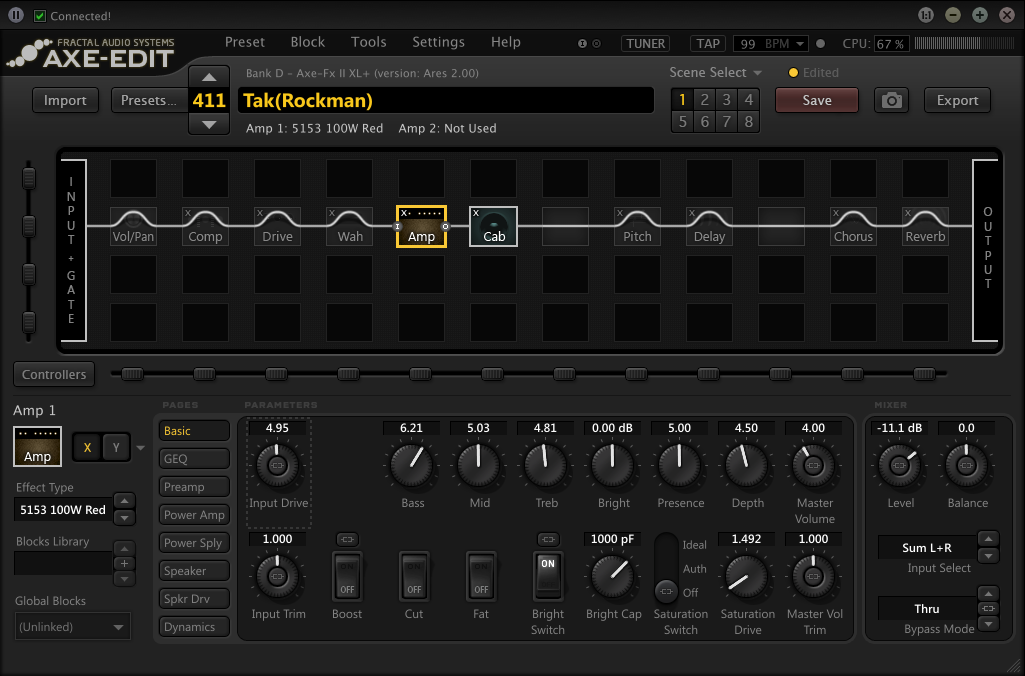The image size is (1025, 676).
Task: Open the X/Y options dropdown arrow
Action: (x=141, y=448)
